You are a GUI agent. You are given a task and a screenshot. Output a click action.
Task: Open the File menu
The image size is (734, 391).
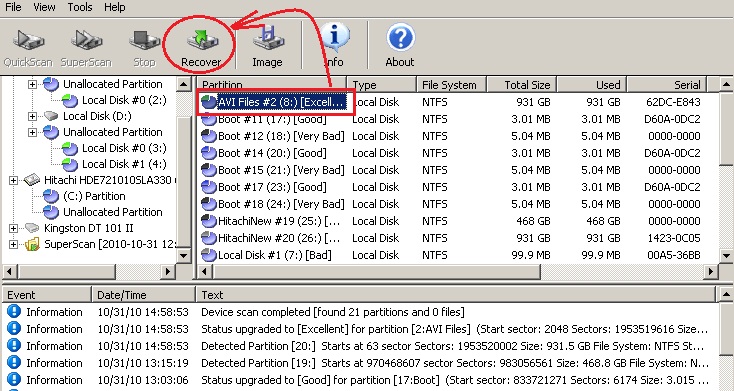(x=13, y=7)
